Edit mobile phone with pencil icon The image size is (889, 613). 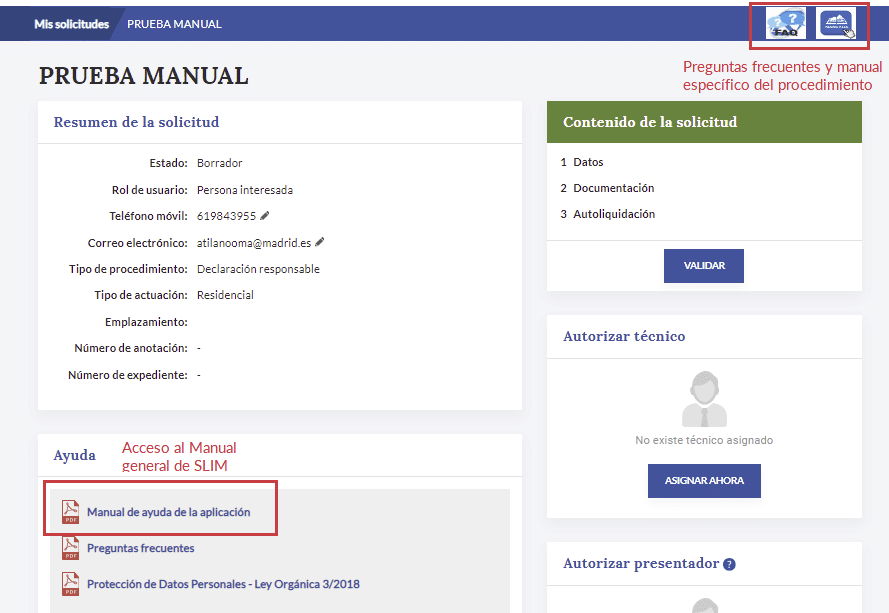[x=265, y=216]
